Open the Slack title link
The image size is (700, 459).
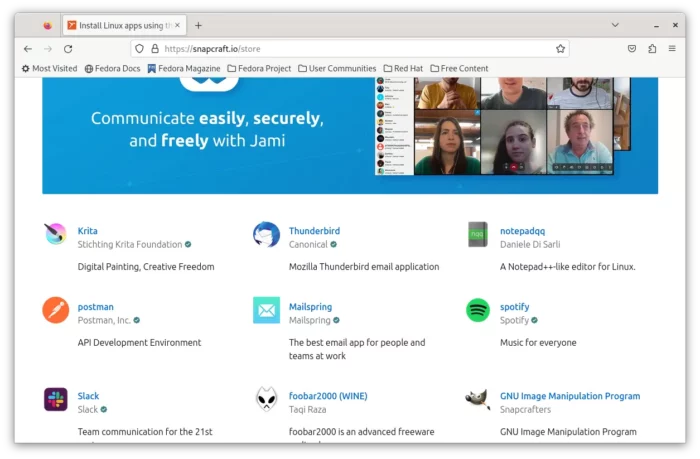click(x=88, y=396)
